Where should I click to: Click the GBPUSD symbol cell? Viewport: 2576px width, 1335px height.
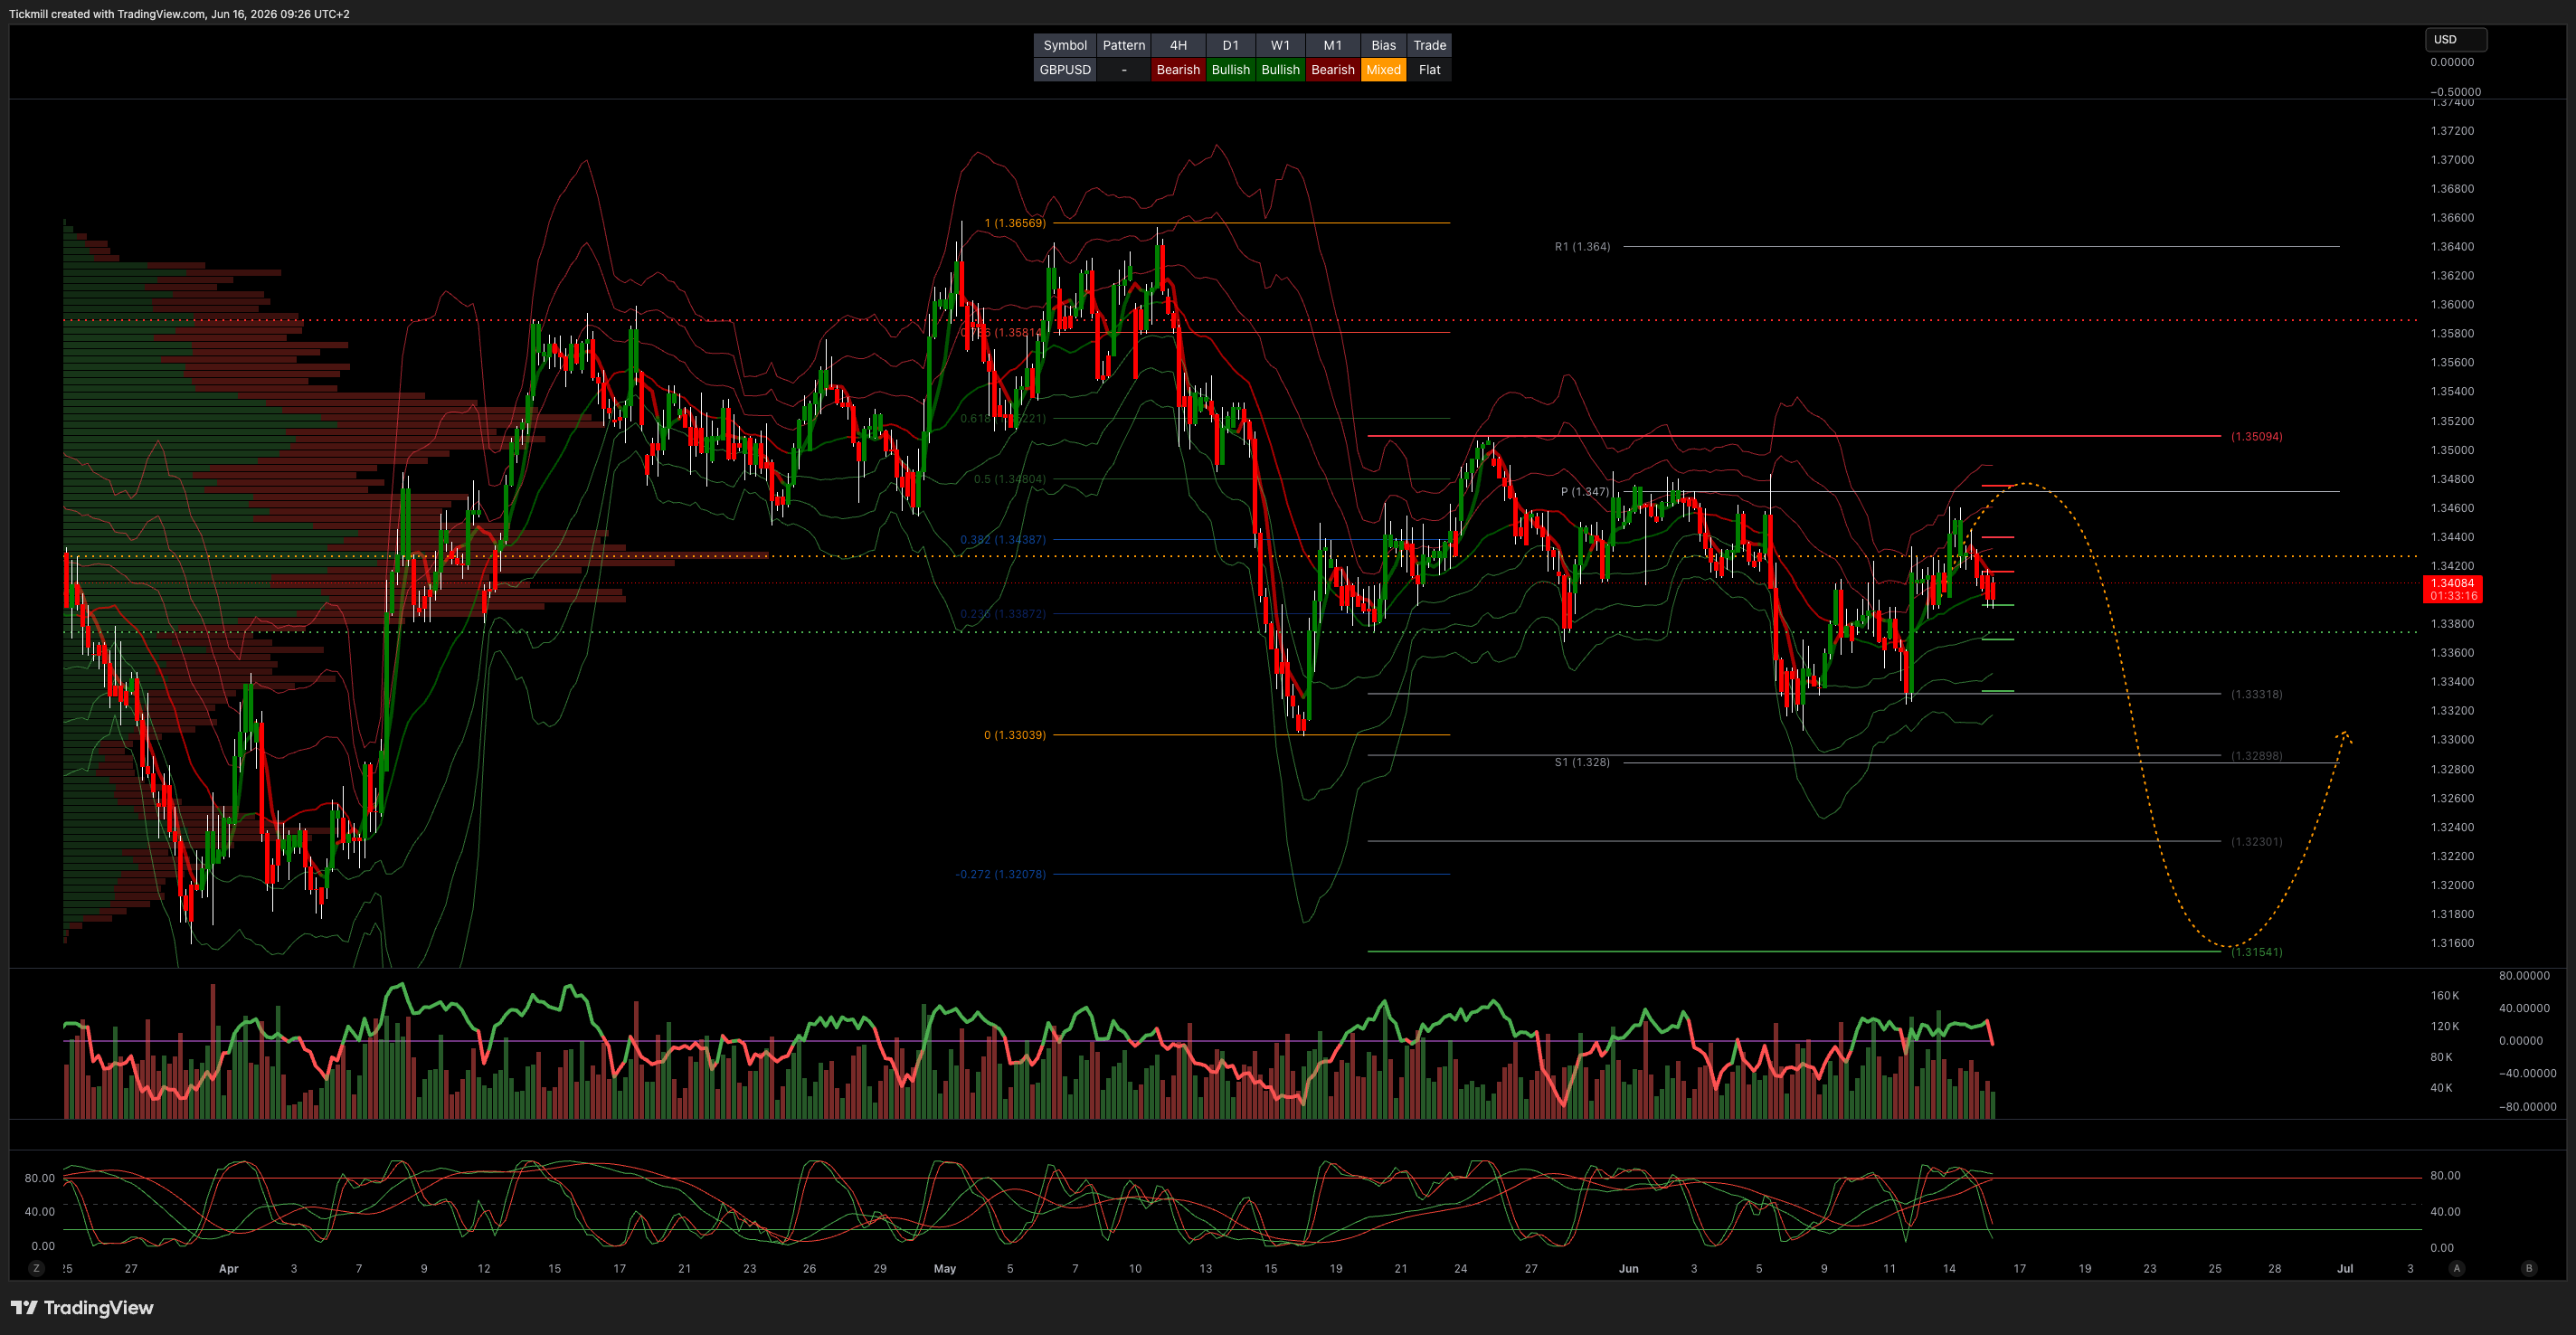click(x=1065, y=70)
